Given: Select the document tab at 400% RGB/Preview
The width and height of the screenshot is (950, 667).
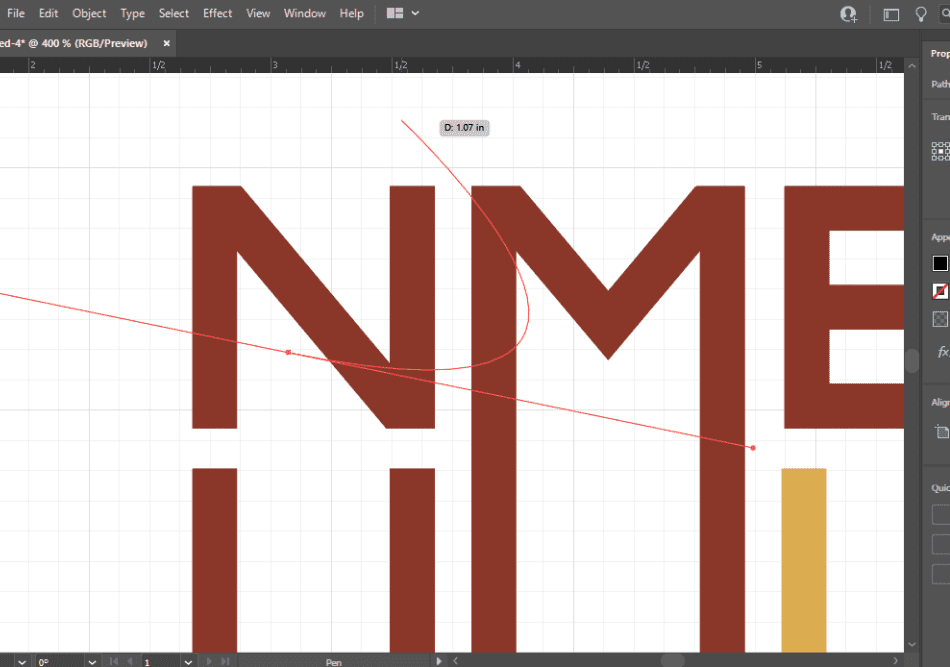Looking at the screenshot, I should point(74,43).
